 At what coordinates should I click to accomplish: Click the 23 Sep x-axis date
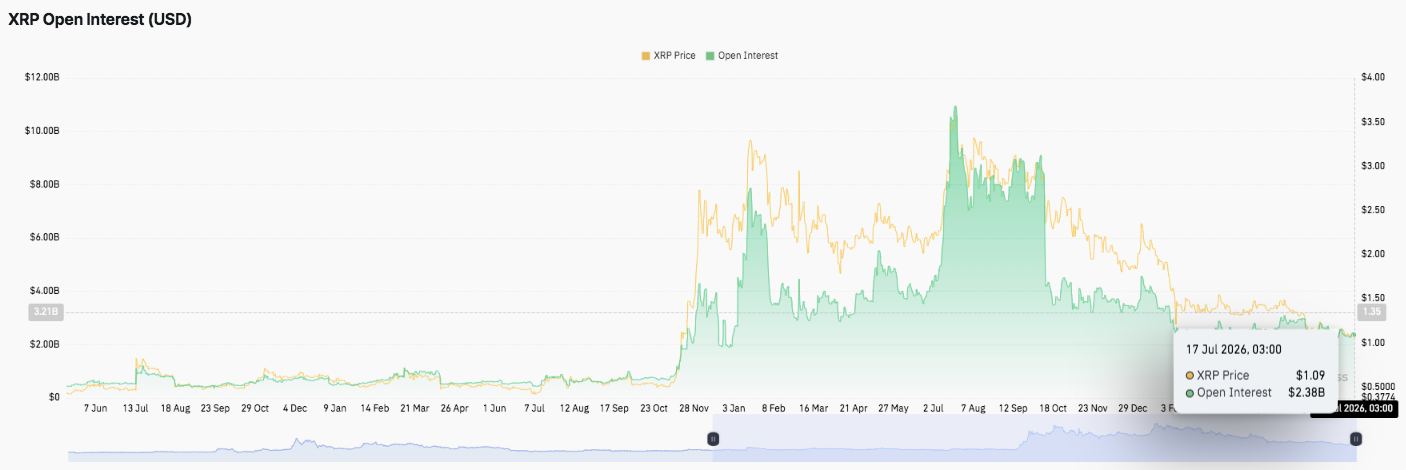pyautogui.click(x=215, y=408)
